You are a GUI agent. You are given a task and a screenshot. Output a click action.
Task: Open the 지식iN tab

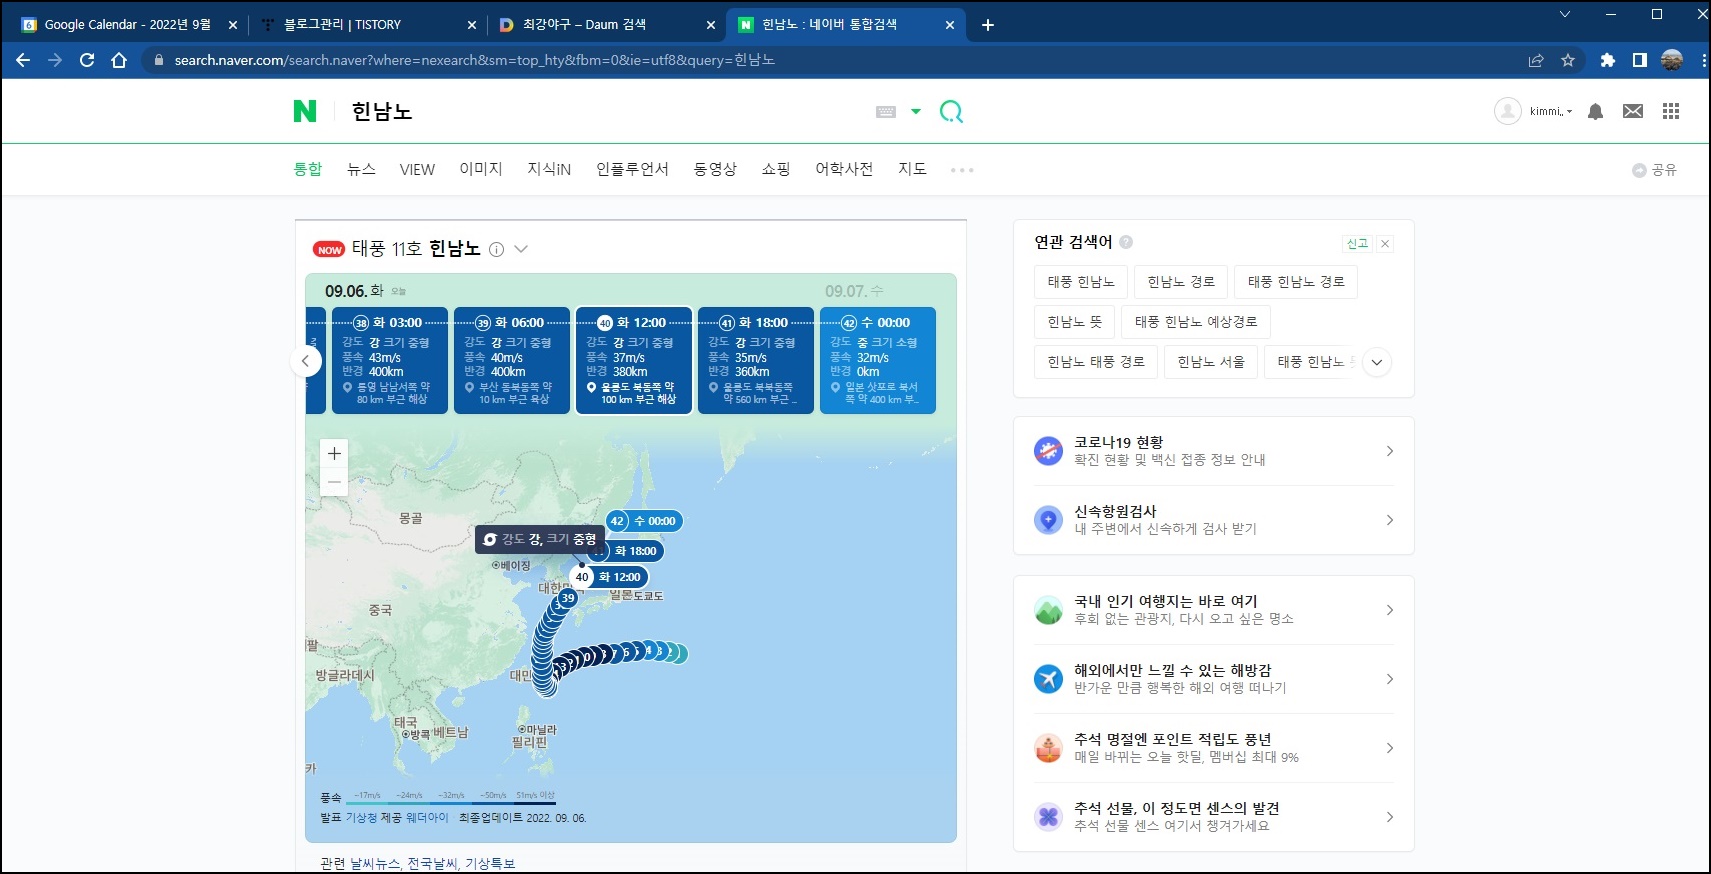549,169
